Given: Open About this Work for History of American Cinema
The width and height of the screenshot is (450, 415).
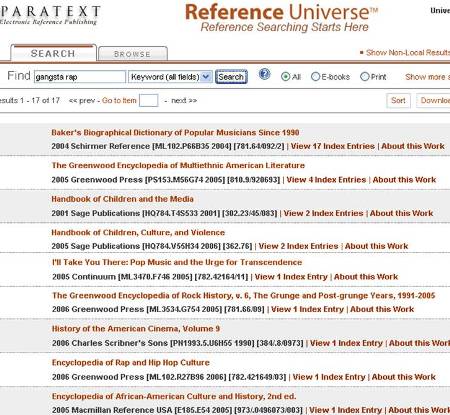Looking at the screenshot, I should click(419, 343).
